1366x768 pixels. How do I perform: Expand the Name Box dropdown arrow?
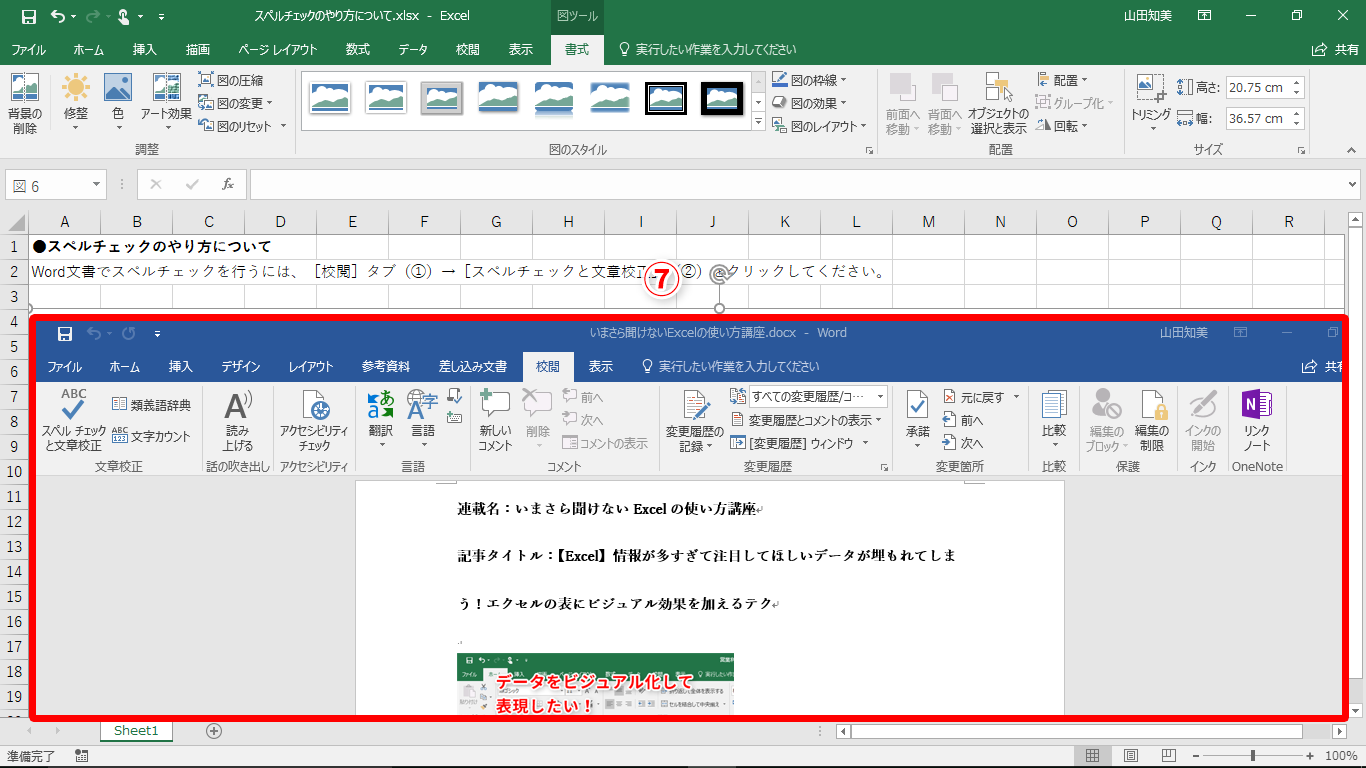97,184
